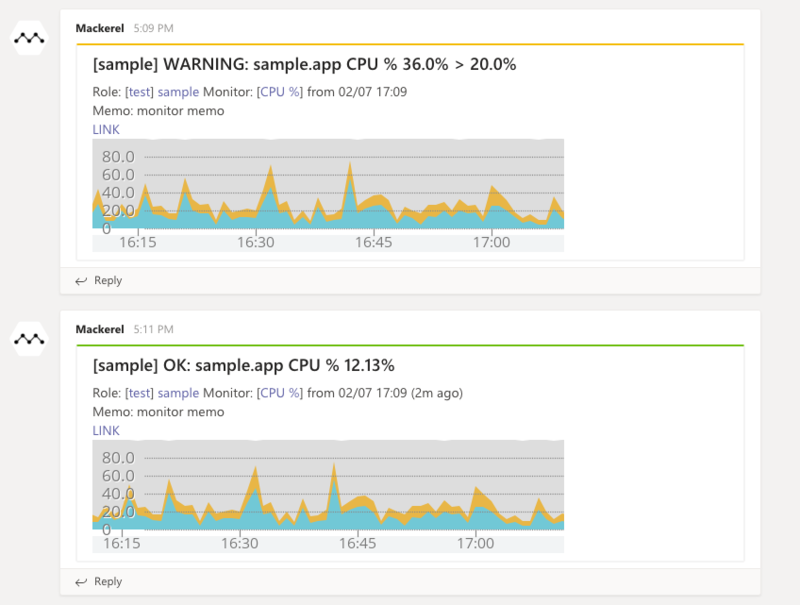800x605 pixels.
Task: Open sample role link in OK card
Action: click(178, 393)
